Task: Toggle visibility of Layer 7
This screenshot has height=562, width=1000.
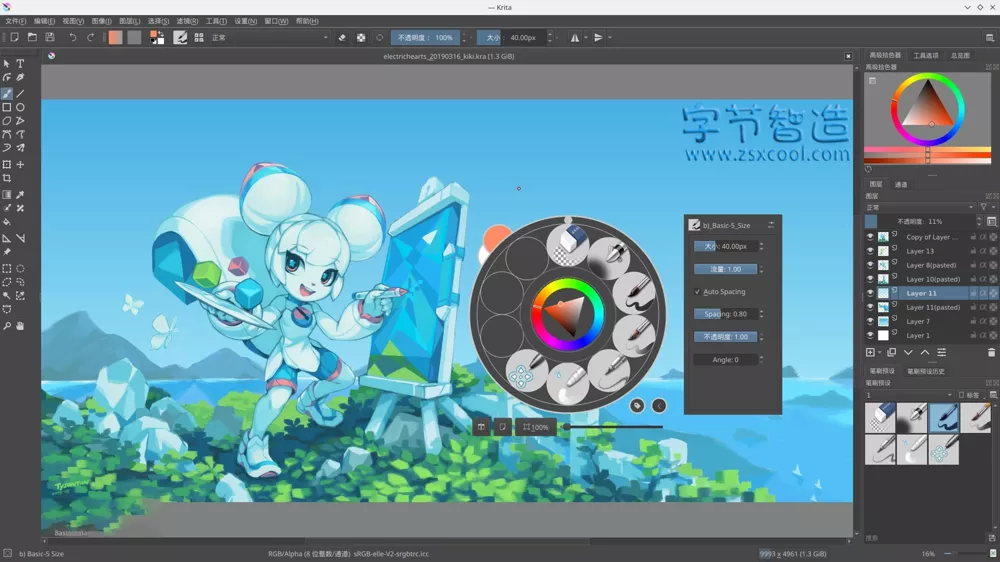Action: click(x=870, y=321)
